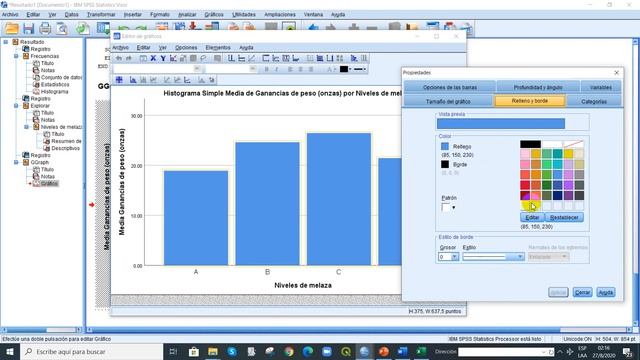Select the Relleno fill color swatch
This screenshot has width=640, height=360.
click(445, 146)
